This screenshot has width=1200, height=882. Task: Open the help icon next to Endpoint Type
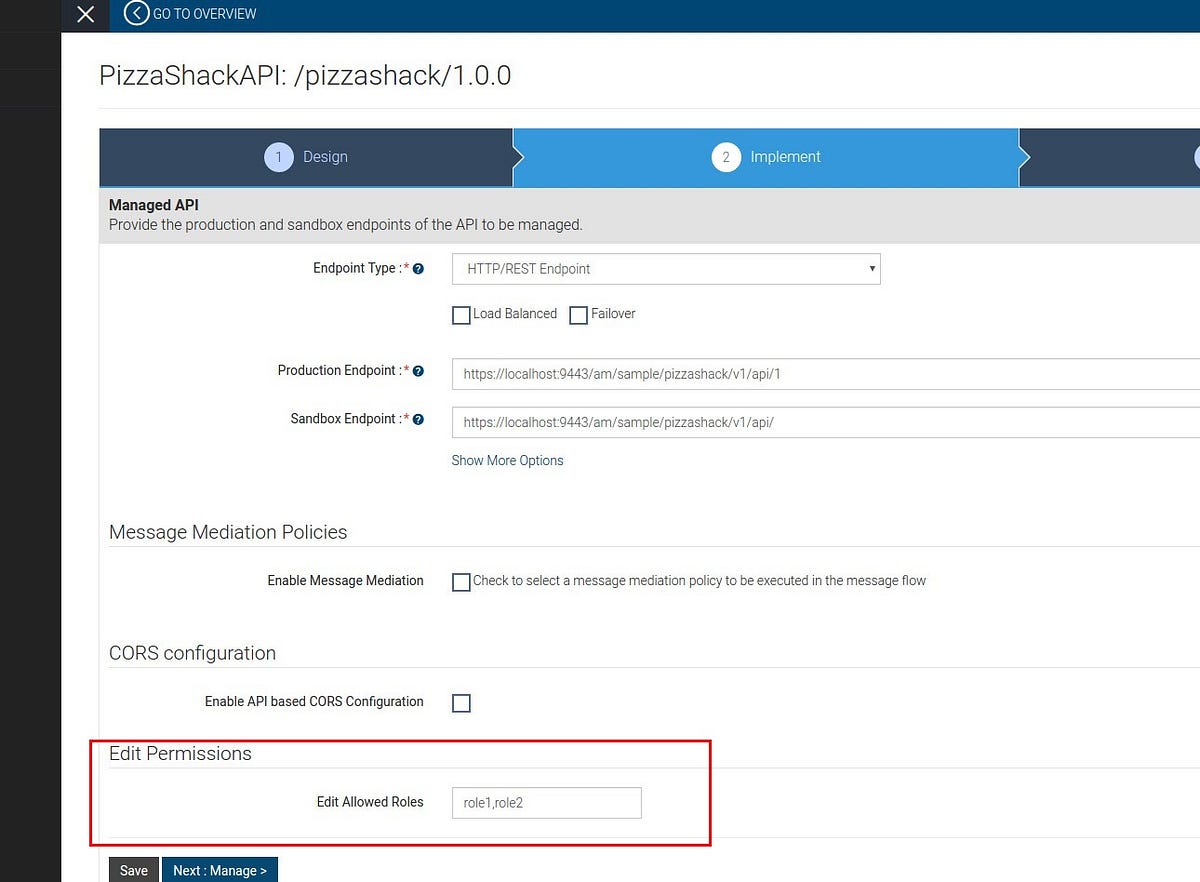tap(418, 268)
